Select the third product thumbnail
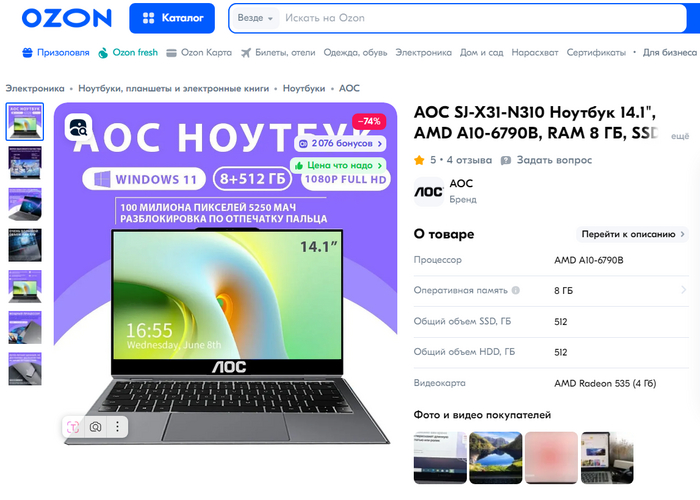700x500 pixels. click(x=25, y=204)
